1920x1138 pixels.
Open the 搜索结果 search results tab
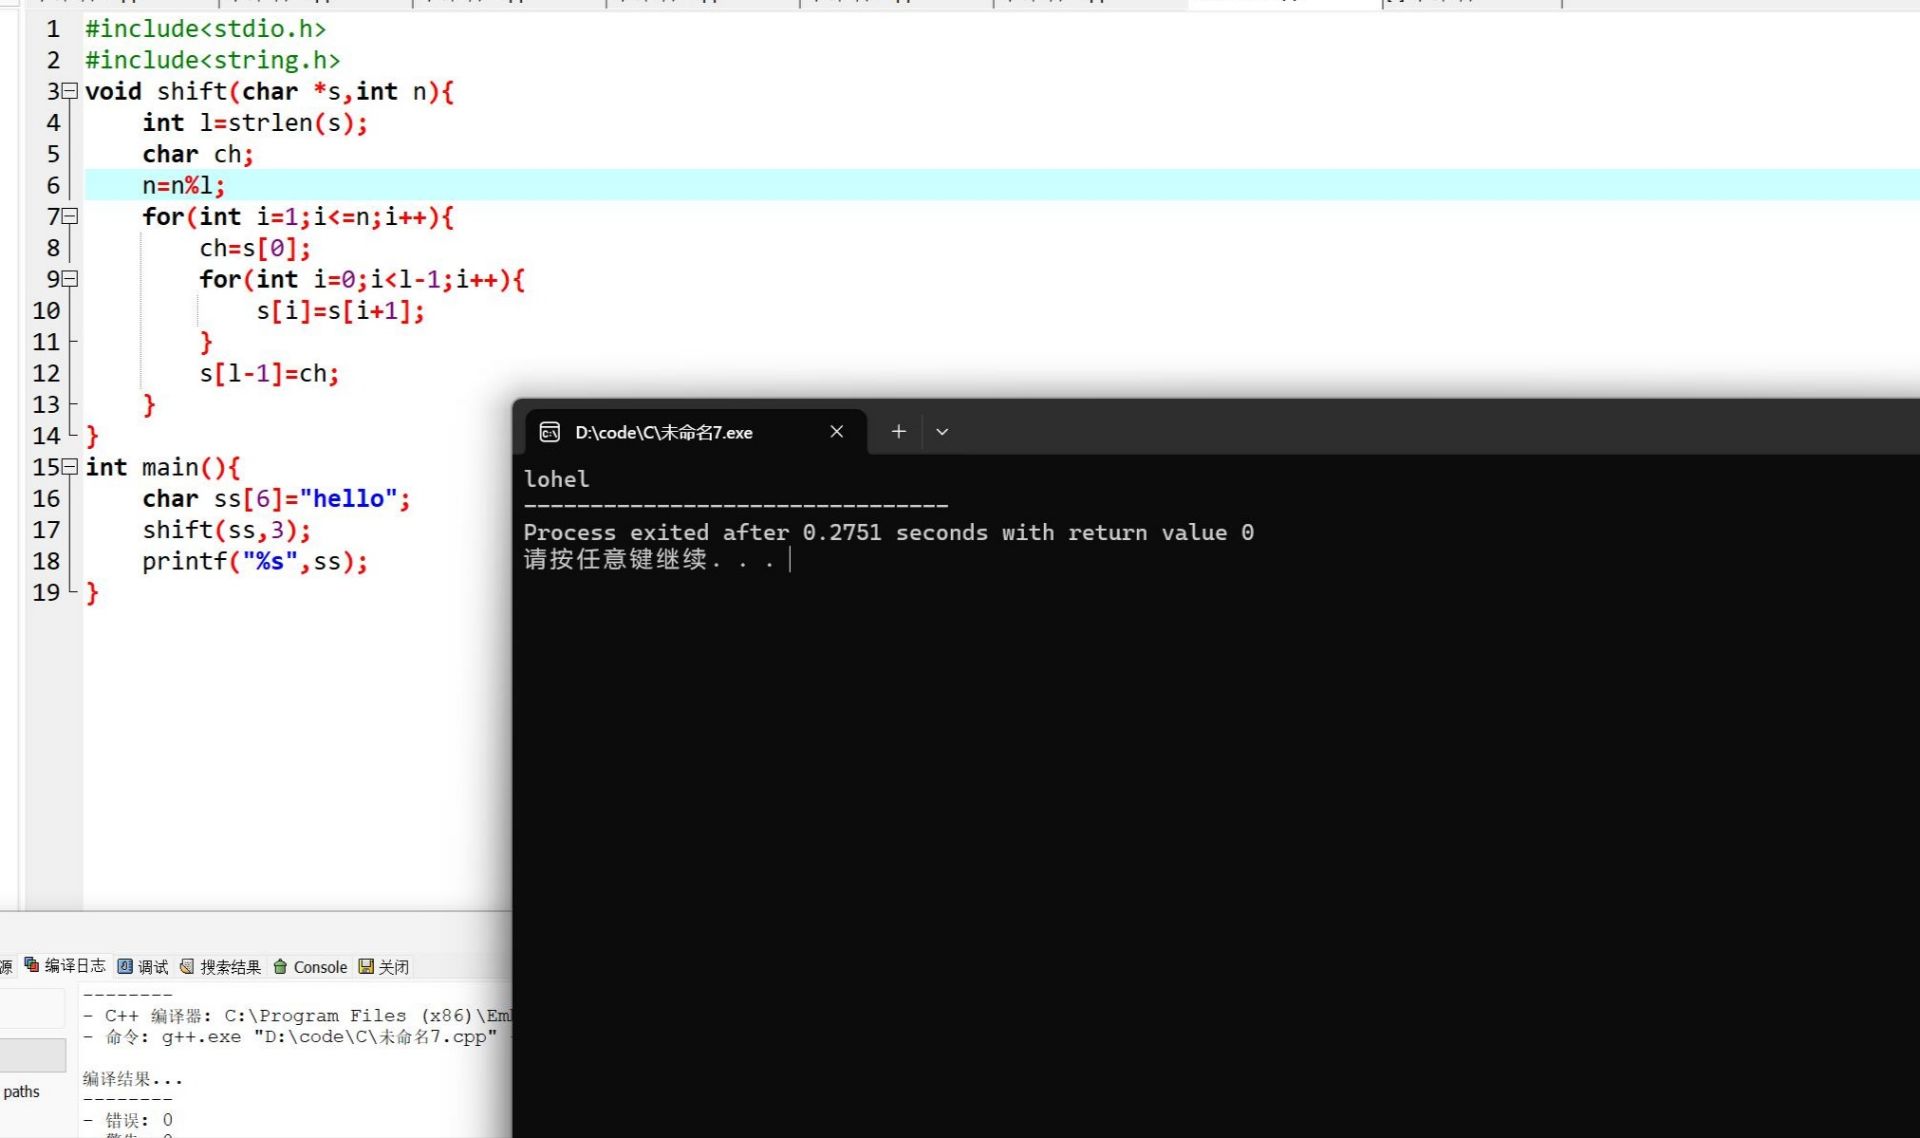pos(230,967)
